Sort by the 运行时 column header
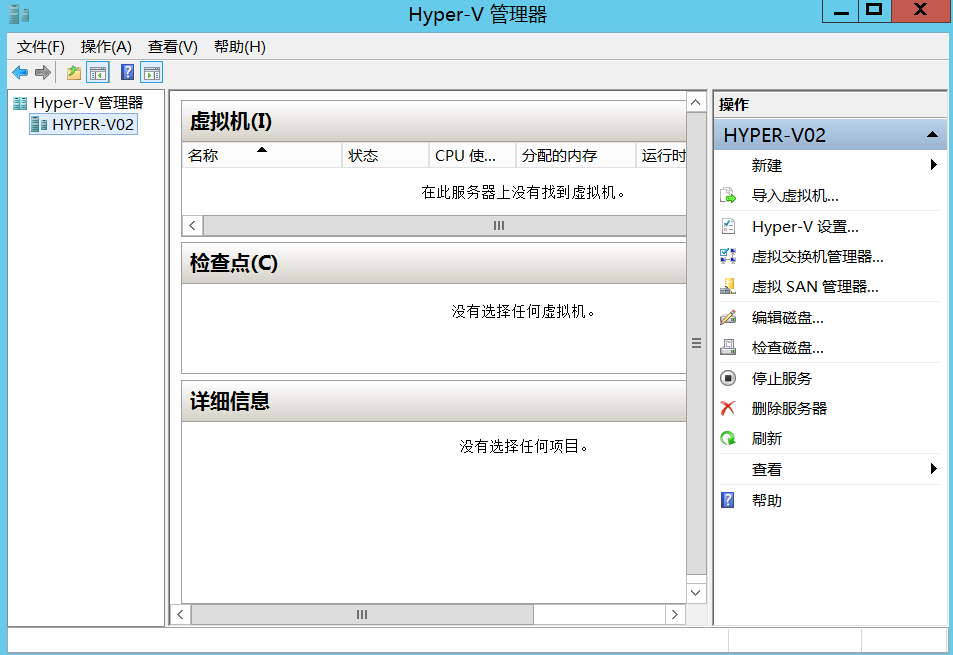Viewport: 953px width, 655px height. (x=661, y=156)
